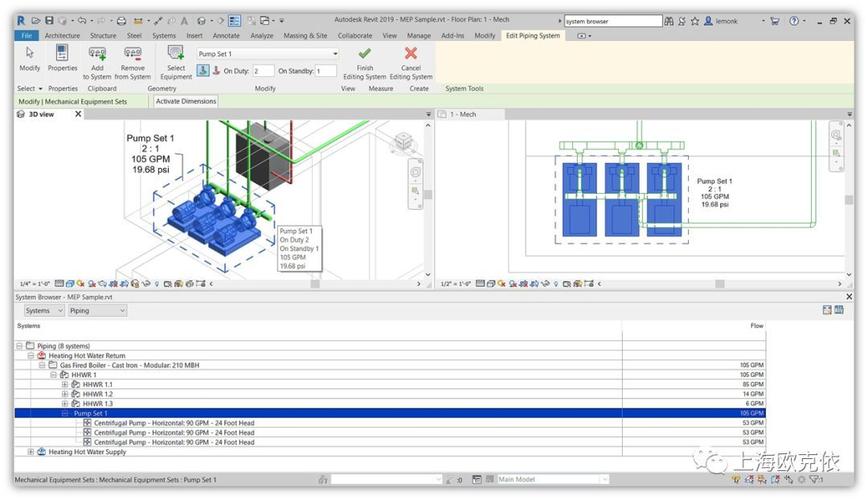Click the On Standby value field
The width and height of the screenshot is (868, 500).
point(326,71)
